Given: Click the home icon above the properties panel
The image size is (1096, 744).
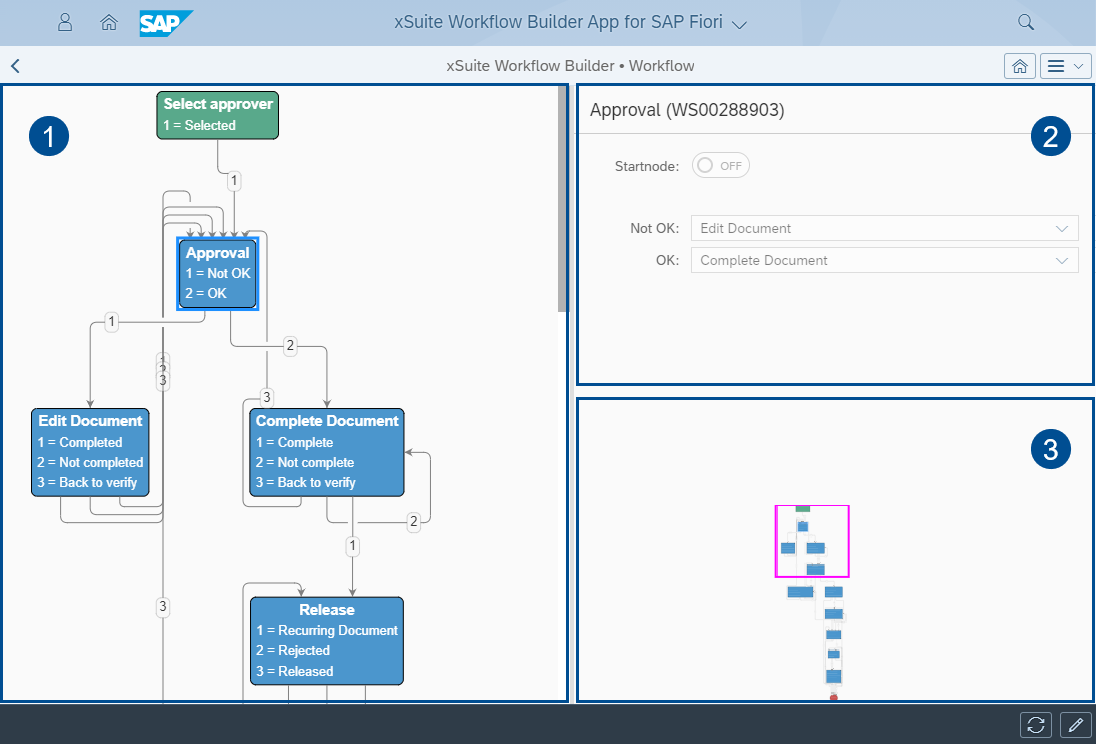Looking at the screenshot, I should tap(1020, 65).
